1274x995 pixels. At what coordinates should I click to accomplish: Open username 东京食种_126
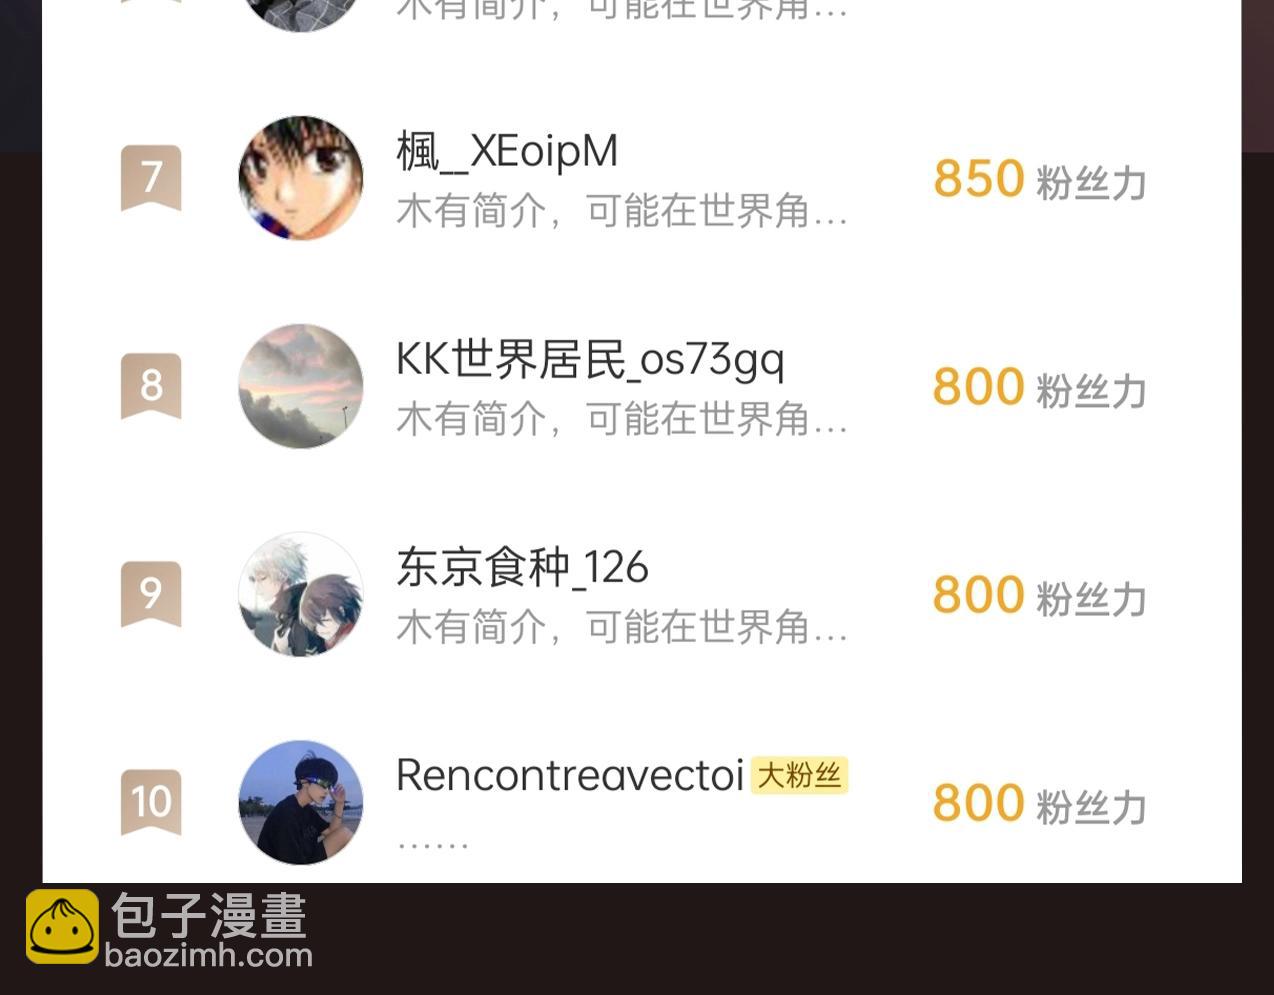tap(522, 567)
